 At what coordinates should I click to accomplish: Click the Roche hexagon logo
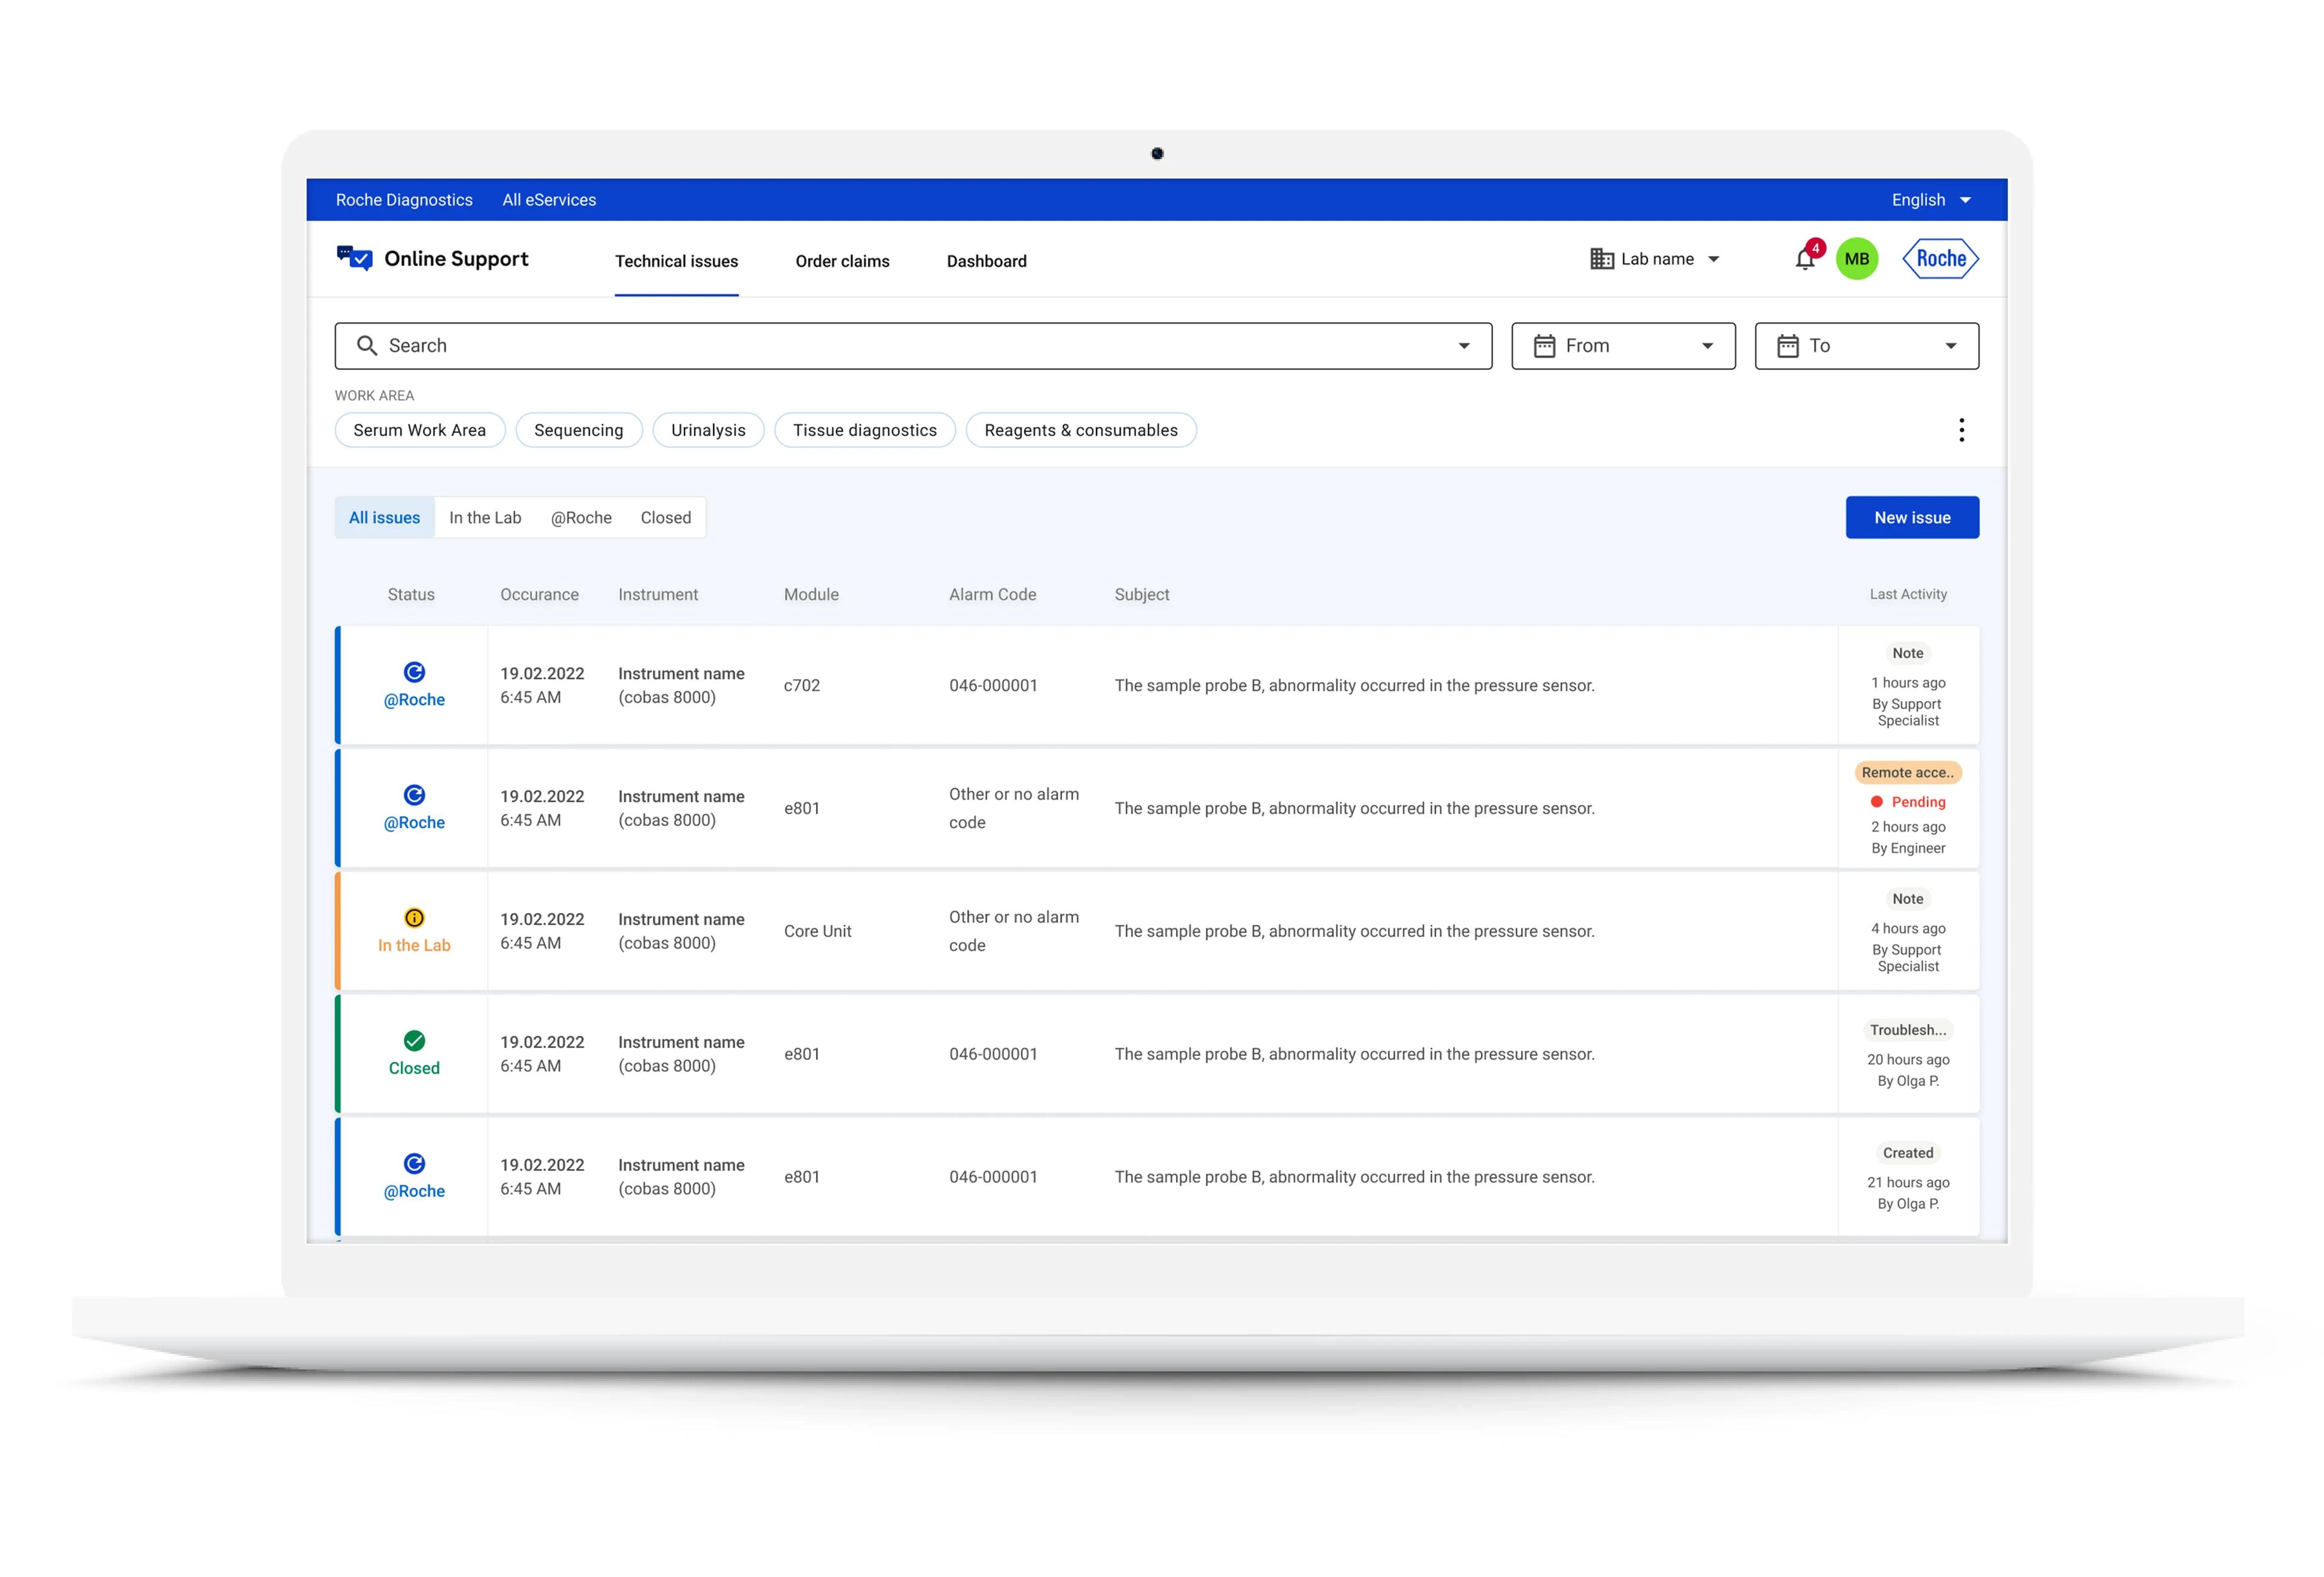click(1940, 259)
